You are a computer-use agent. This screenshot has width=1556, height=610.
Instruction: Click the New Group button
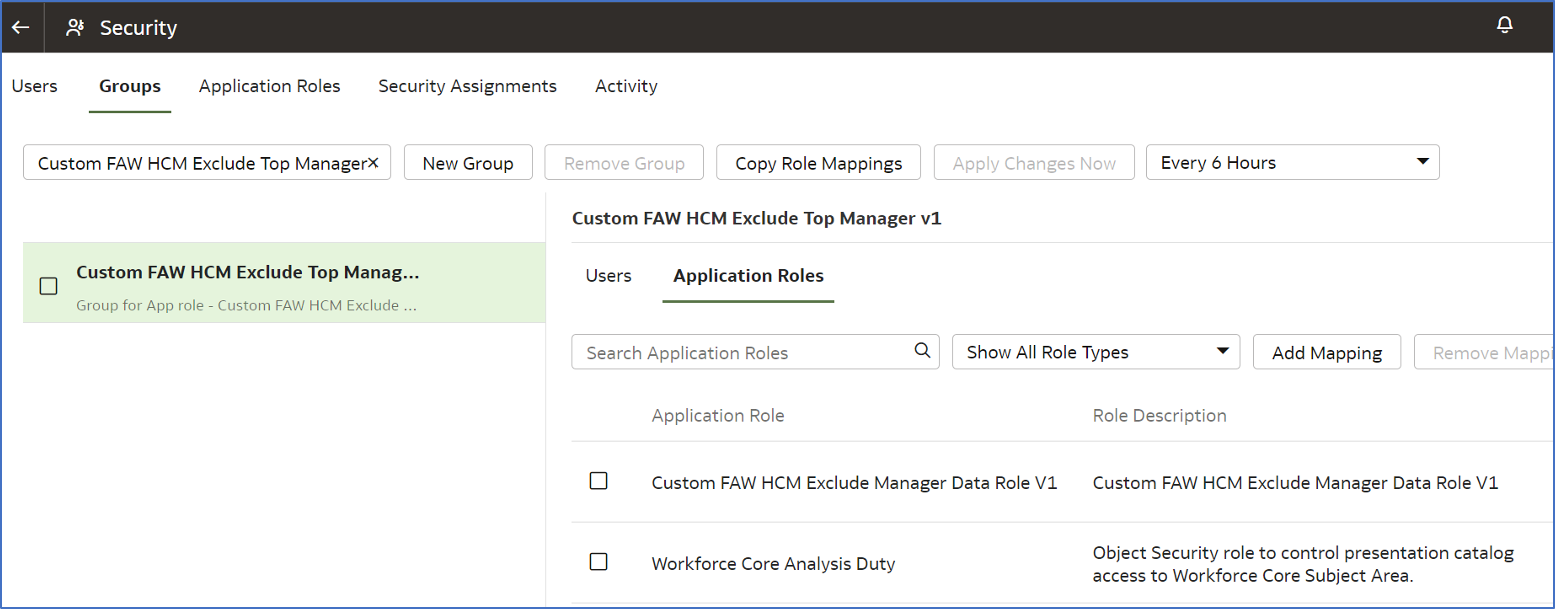point(467,163)
